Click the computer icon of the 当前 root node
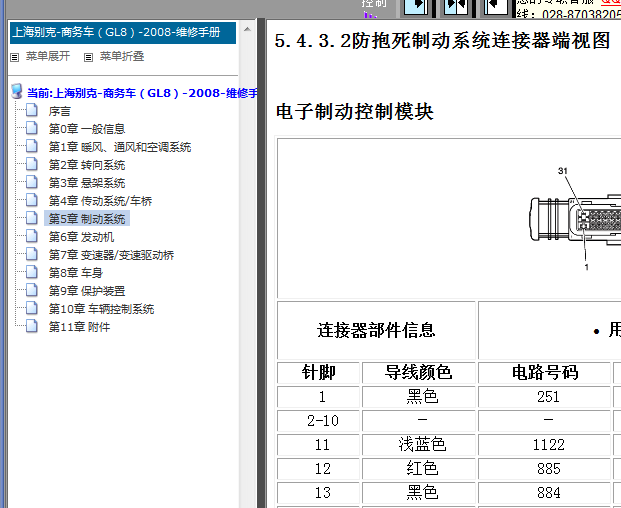Viewport: 621px width, 508px height. [17, 91]
